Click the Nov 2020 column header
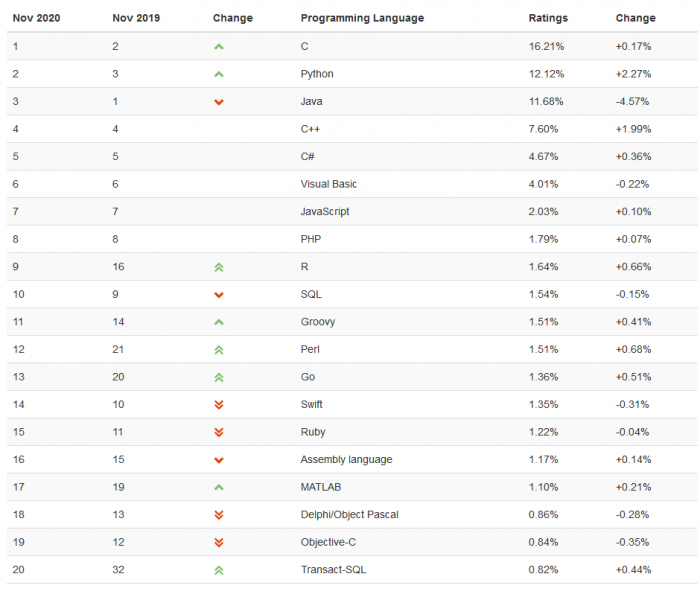Viewport: 700px width, 600px height. click(37, 18)
